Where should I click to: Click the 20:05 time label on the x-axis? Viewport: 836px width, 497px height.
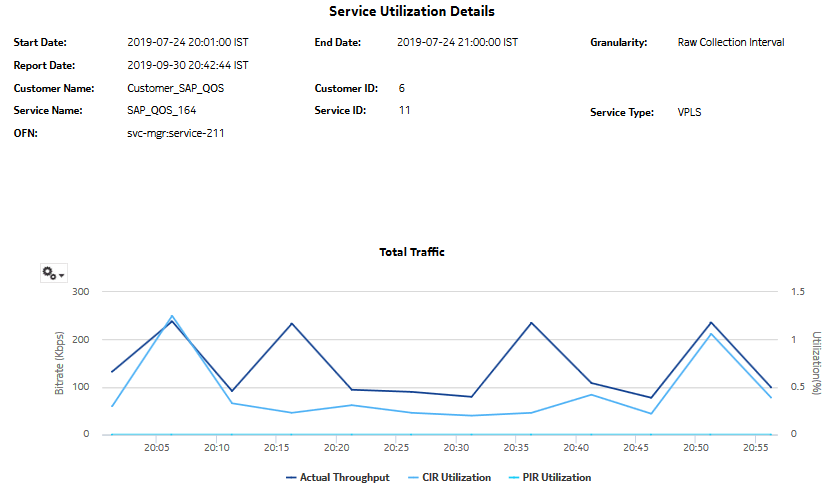tap(157, 448)
